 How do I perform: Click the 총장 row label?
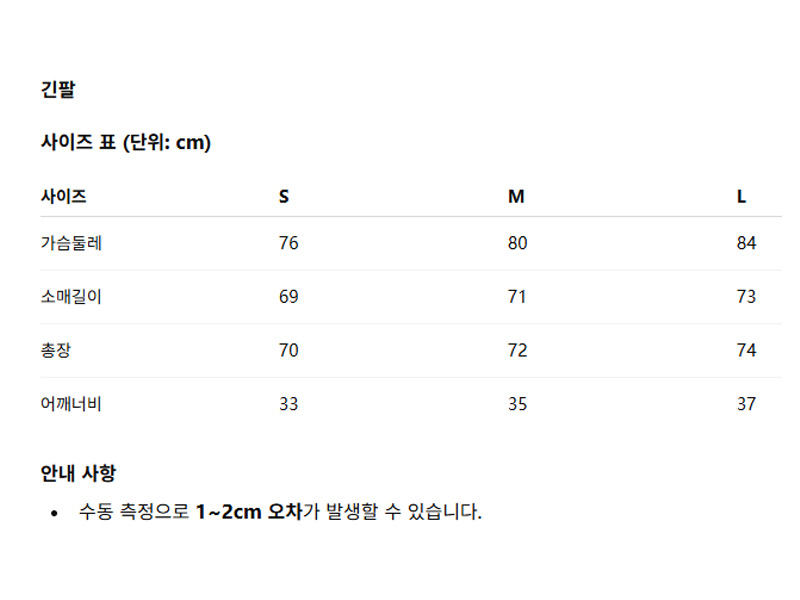[x=56, y=351]
